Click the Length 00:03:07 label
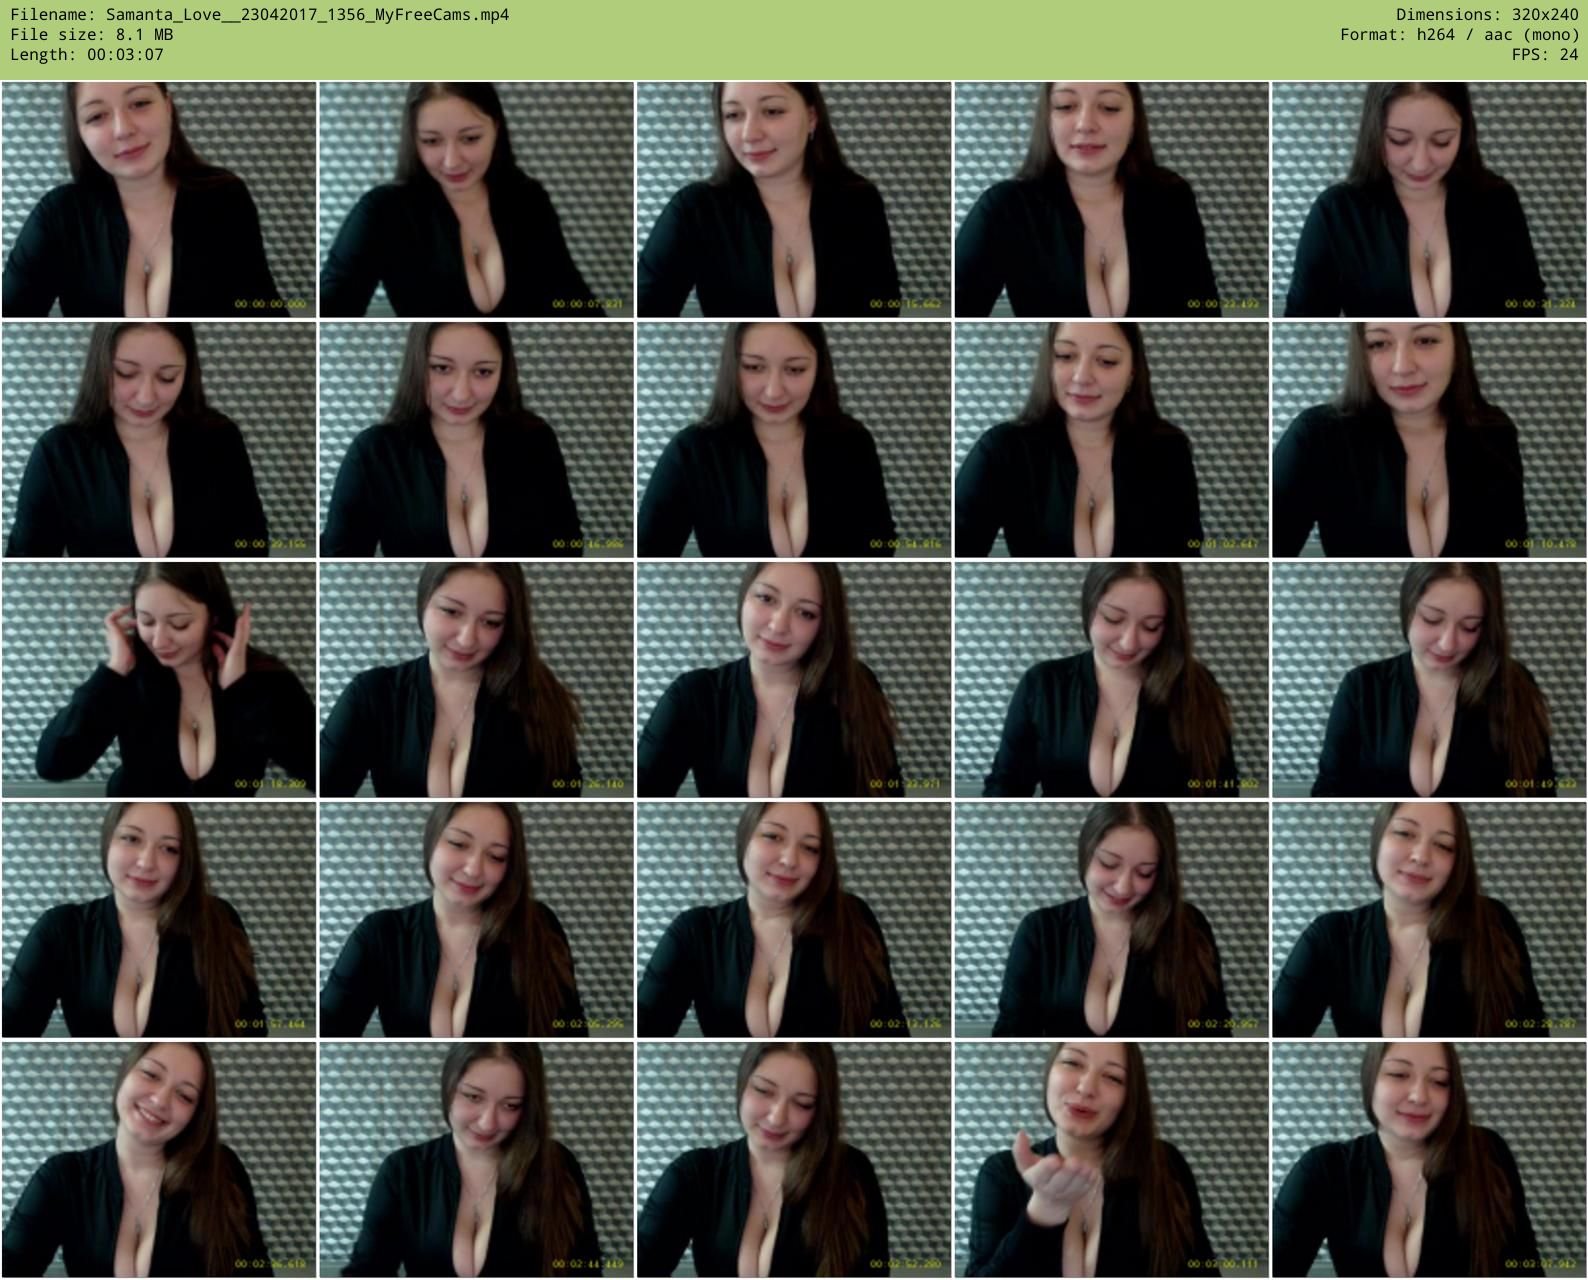 pyautogui.click(x=87, y=55)
